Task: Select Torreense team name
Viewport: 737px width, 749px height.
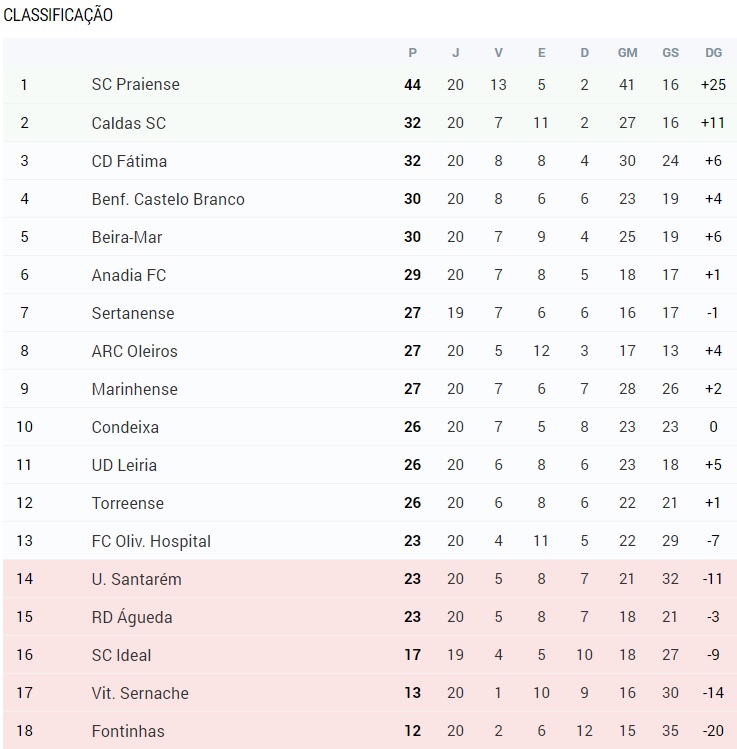Action: (x=128, y=503)
